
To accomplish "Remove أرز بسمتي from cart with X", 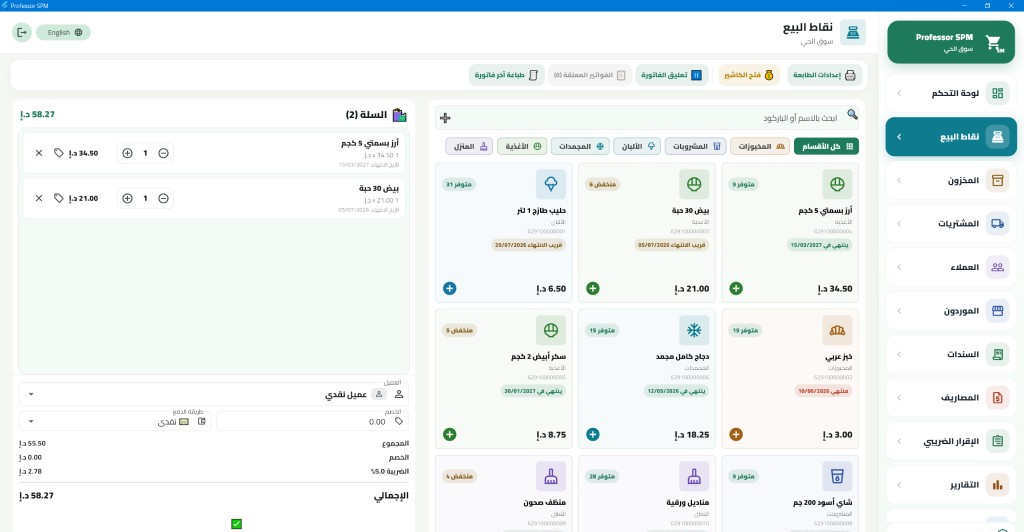I will coord(39,153).
